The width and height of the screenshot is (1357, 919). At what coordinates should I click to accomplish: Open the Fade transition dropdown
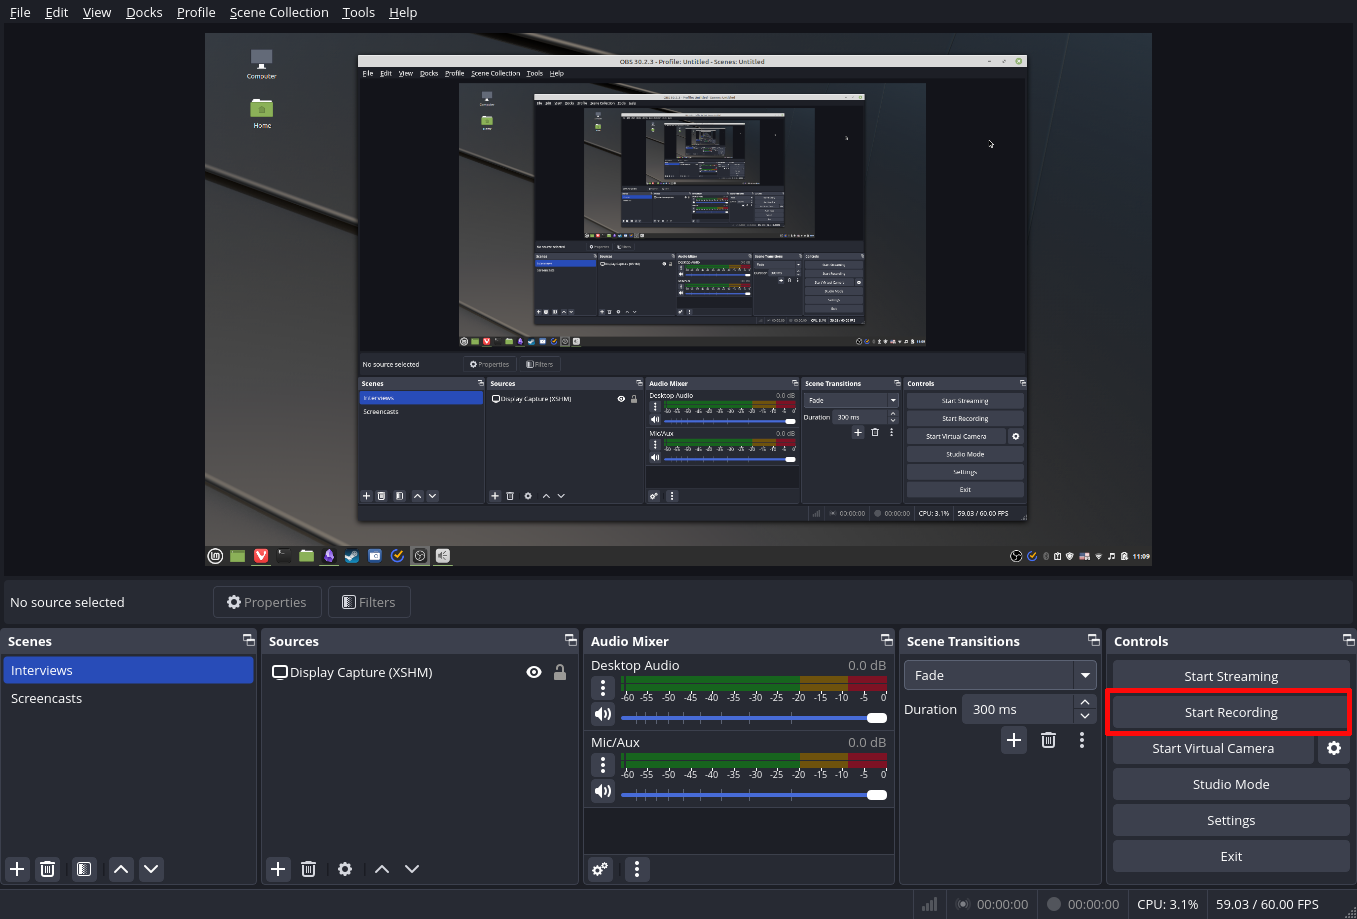point(1084,675)
